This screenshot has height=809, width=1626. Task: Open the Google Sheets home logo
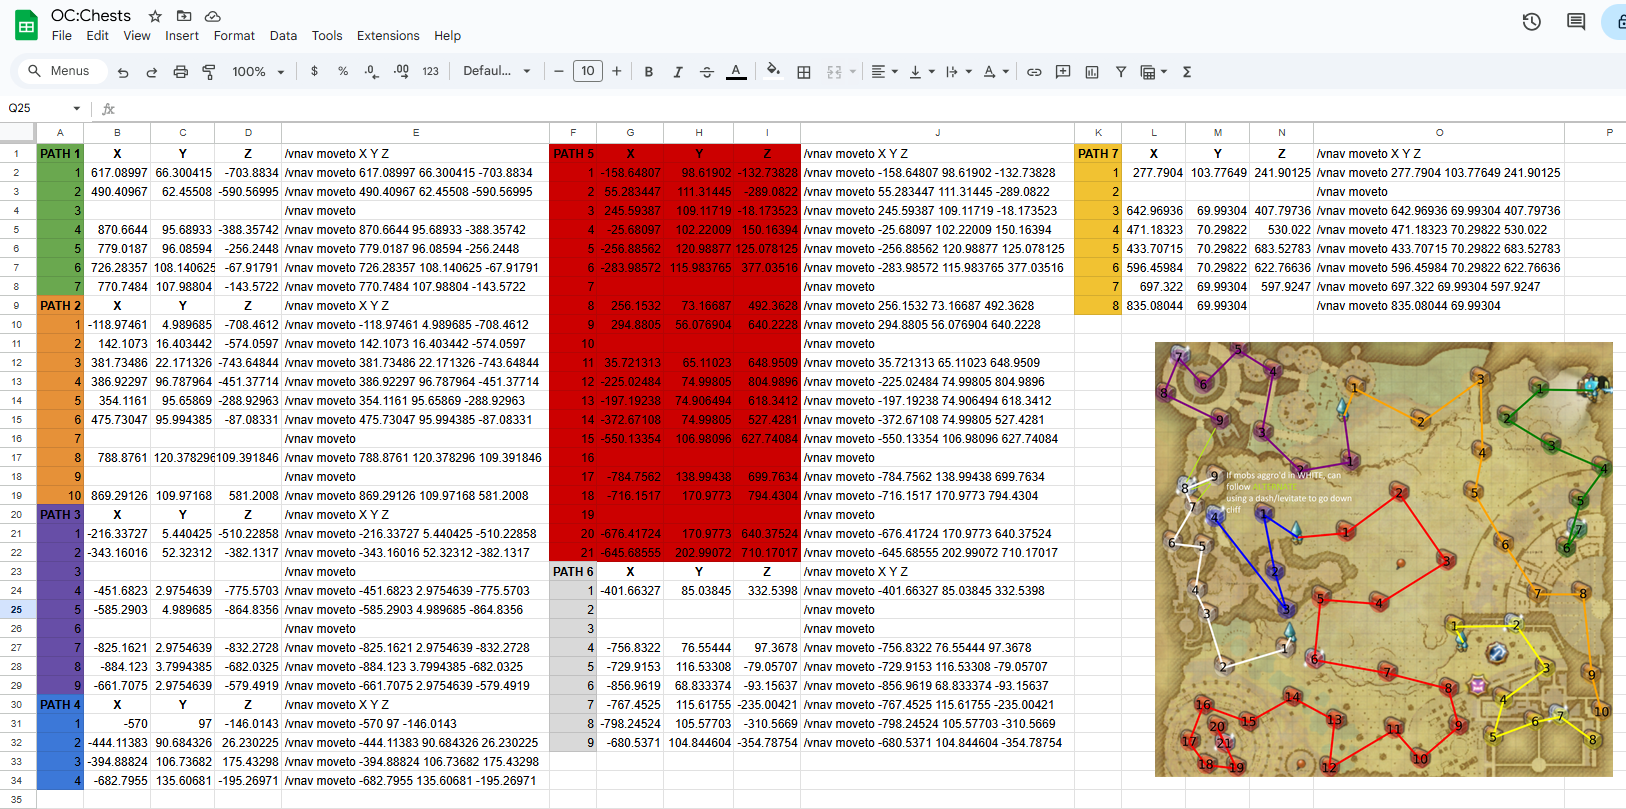pyautogui.click(x=26, y=26)
